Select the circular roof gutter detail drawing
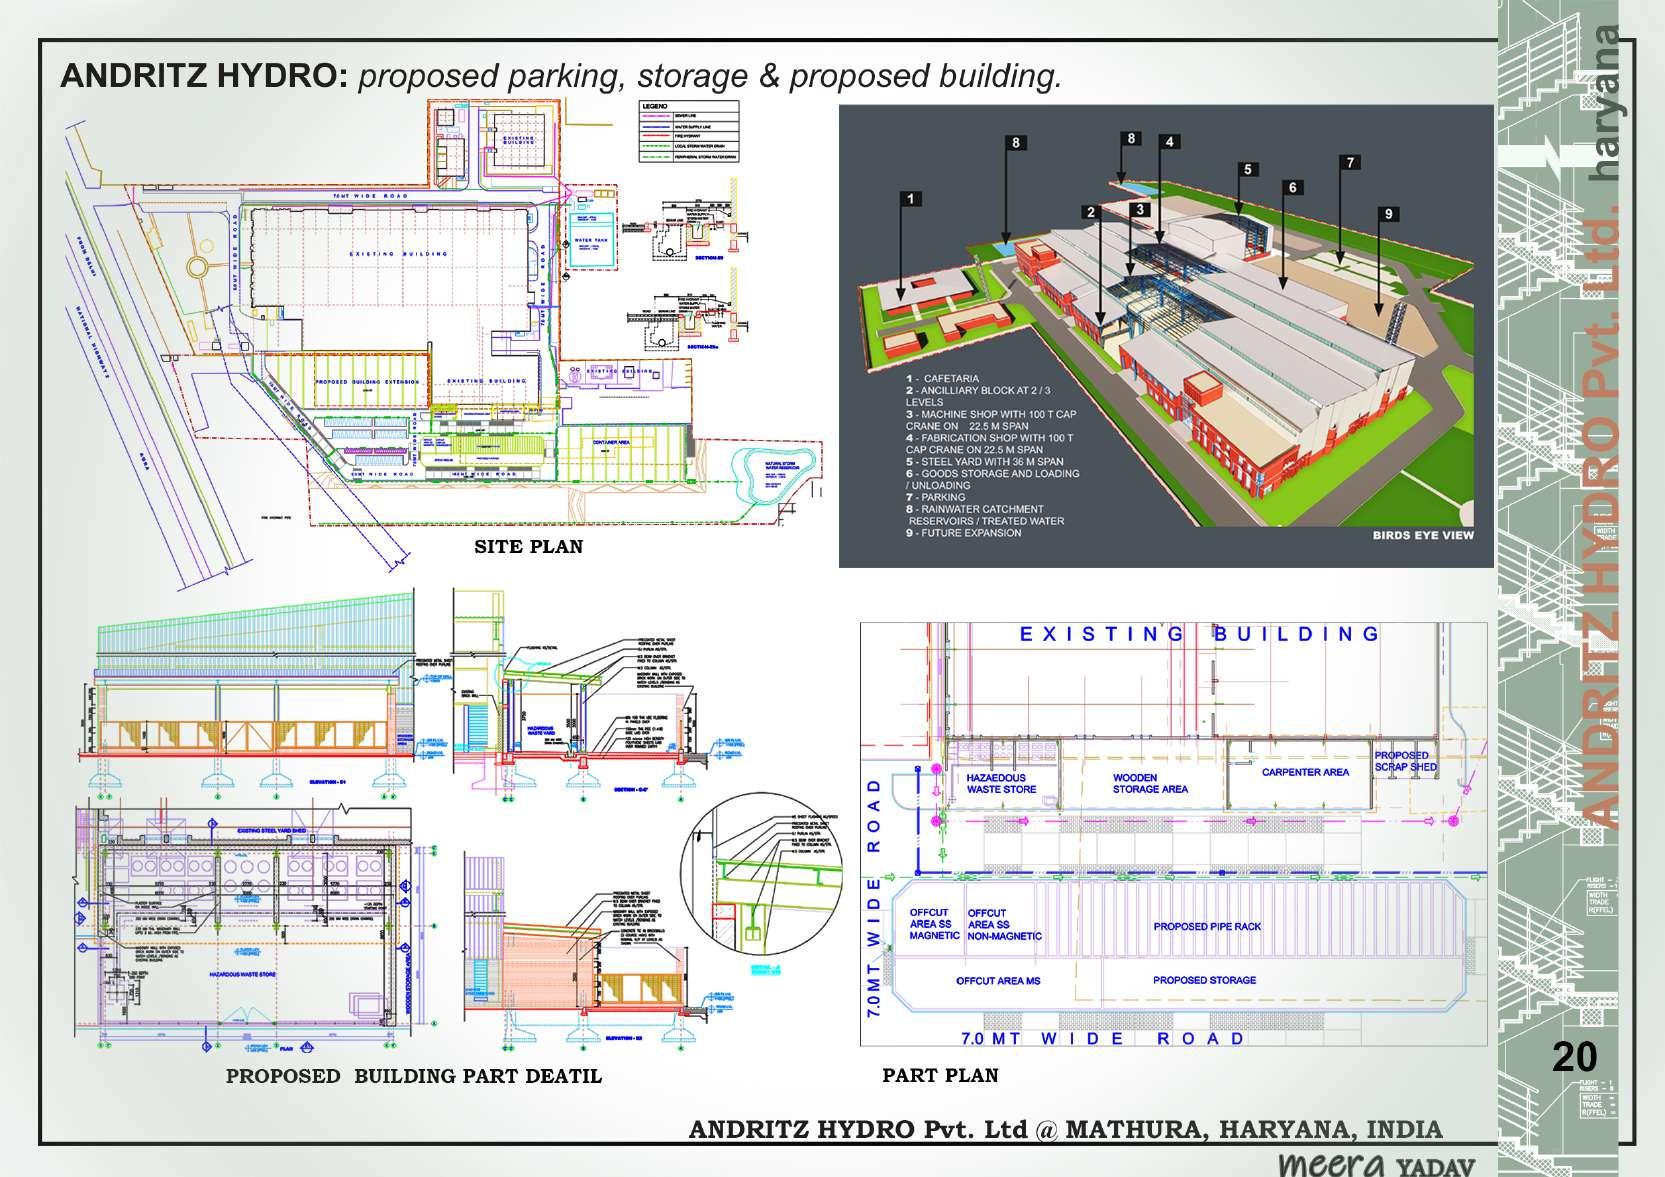 coord(761,875)
